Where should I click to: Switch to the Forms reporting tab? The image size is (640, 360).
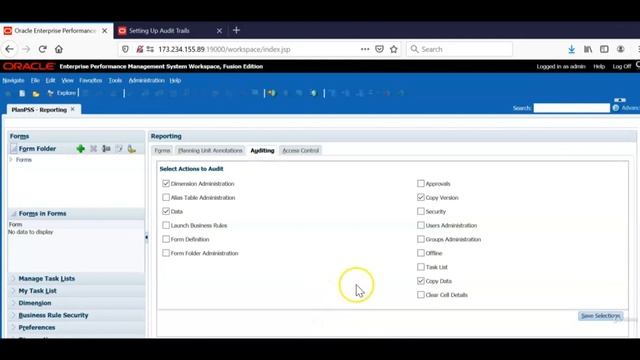click(x=162, y=151)
